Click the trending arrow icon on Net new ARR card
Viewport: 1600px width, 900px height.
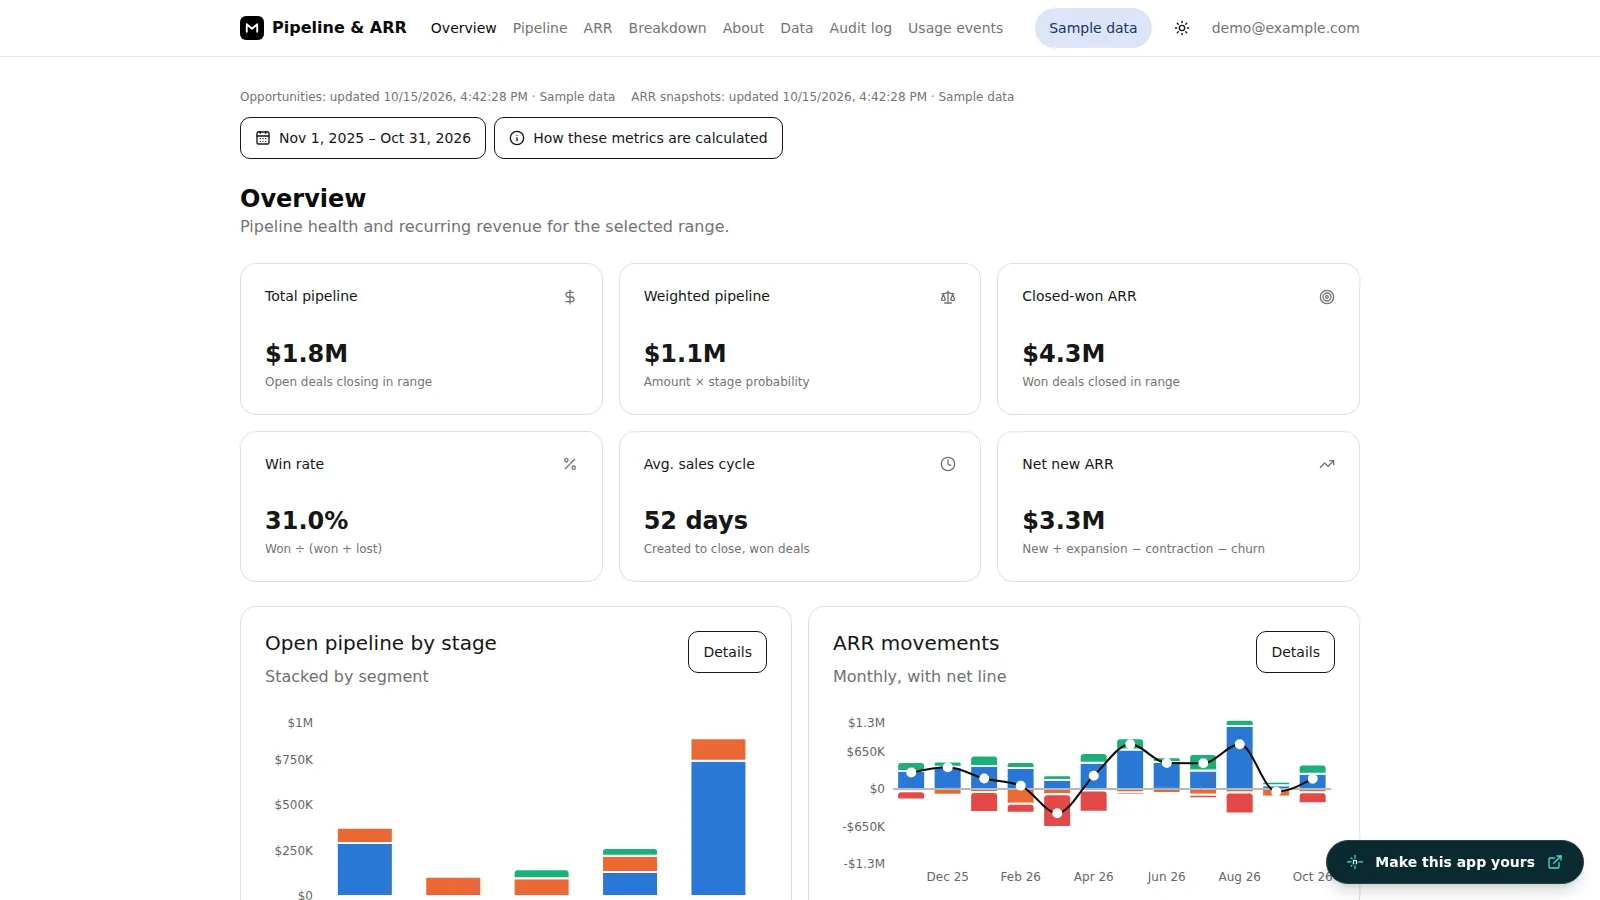click(1327, 464)
